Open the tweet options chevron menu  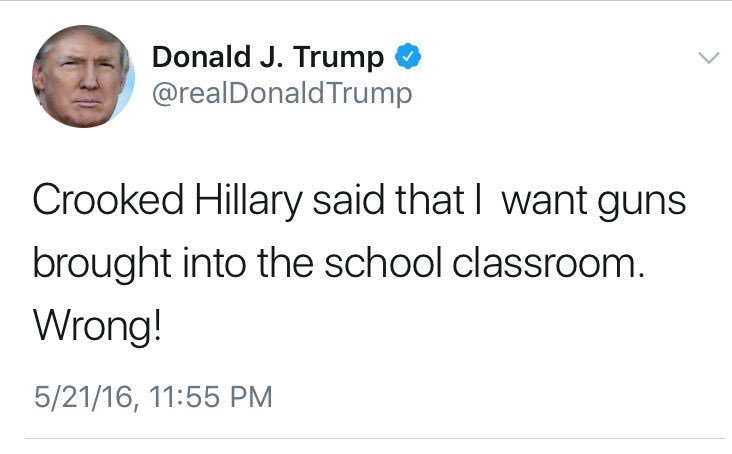[x=709, y=58]
